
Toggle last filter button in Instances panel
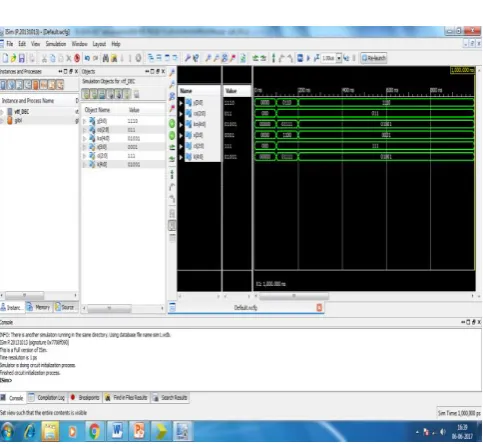[60, 85]
